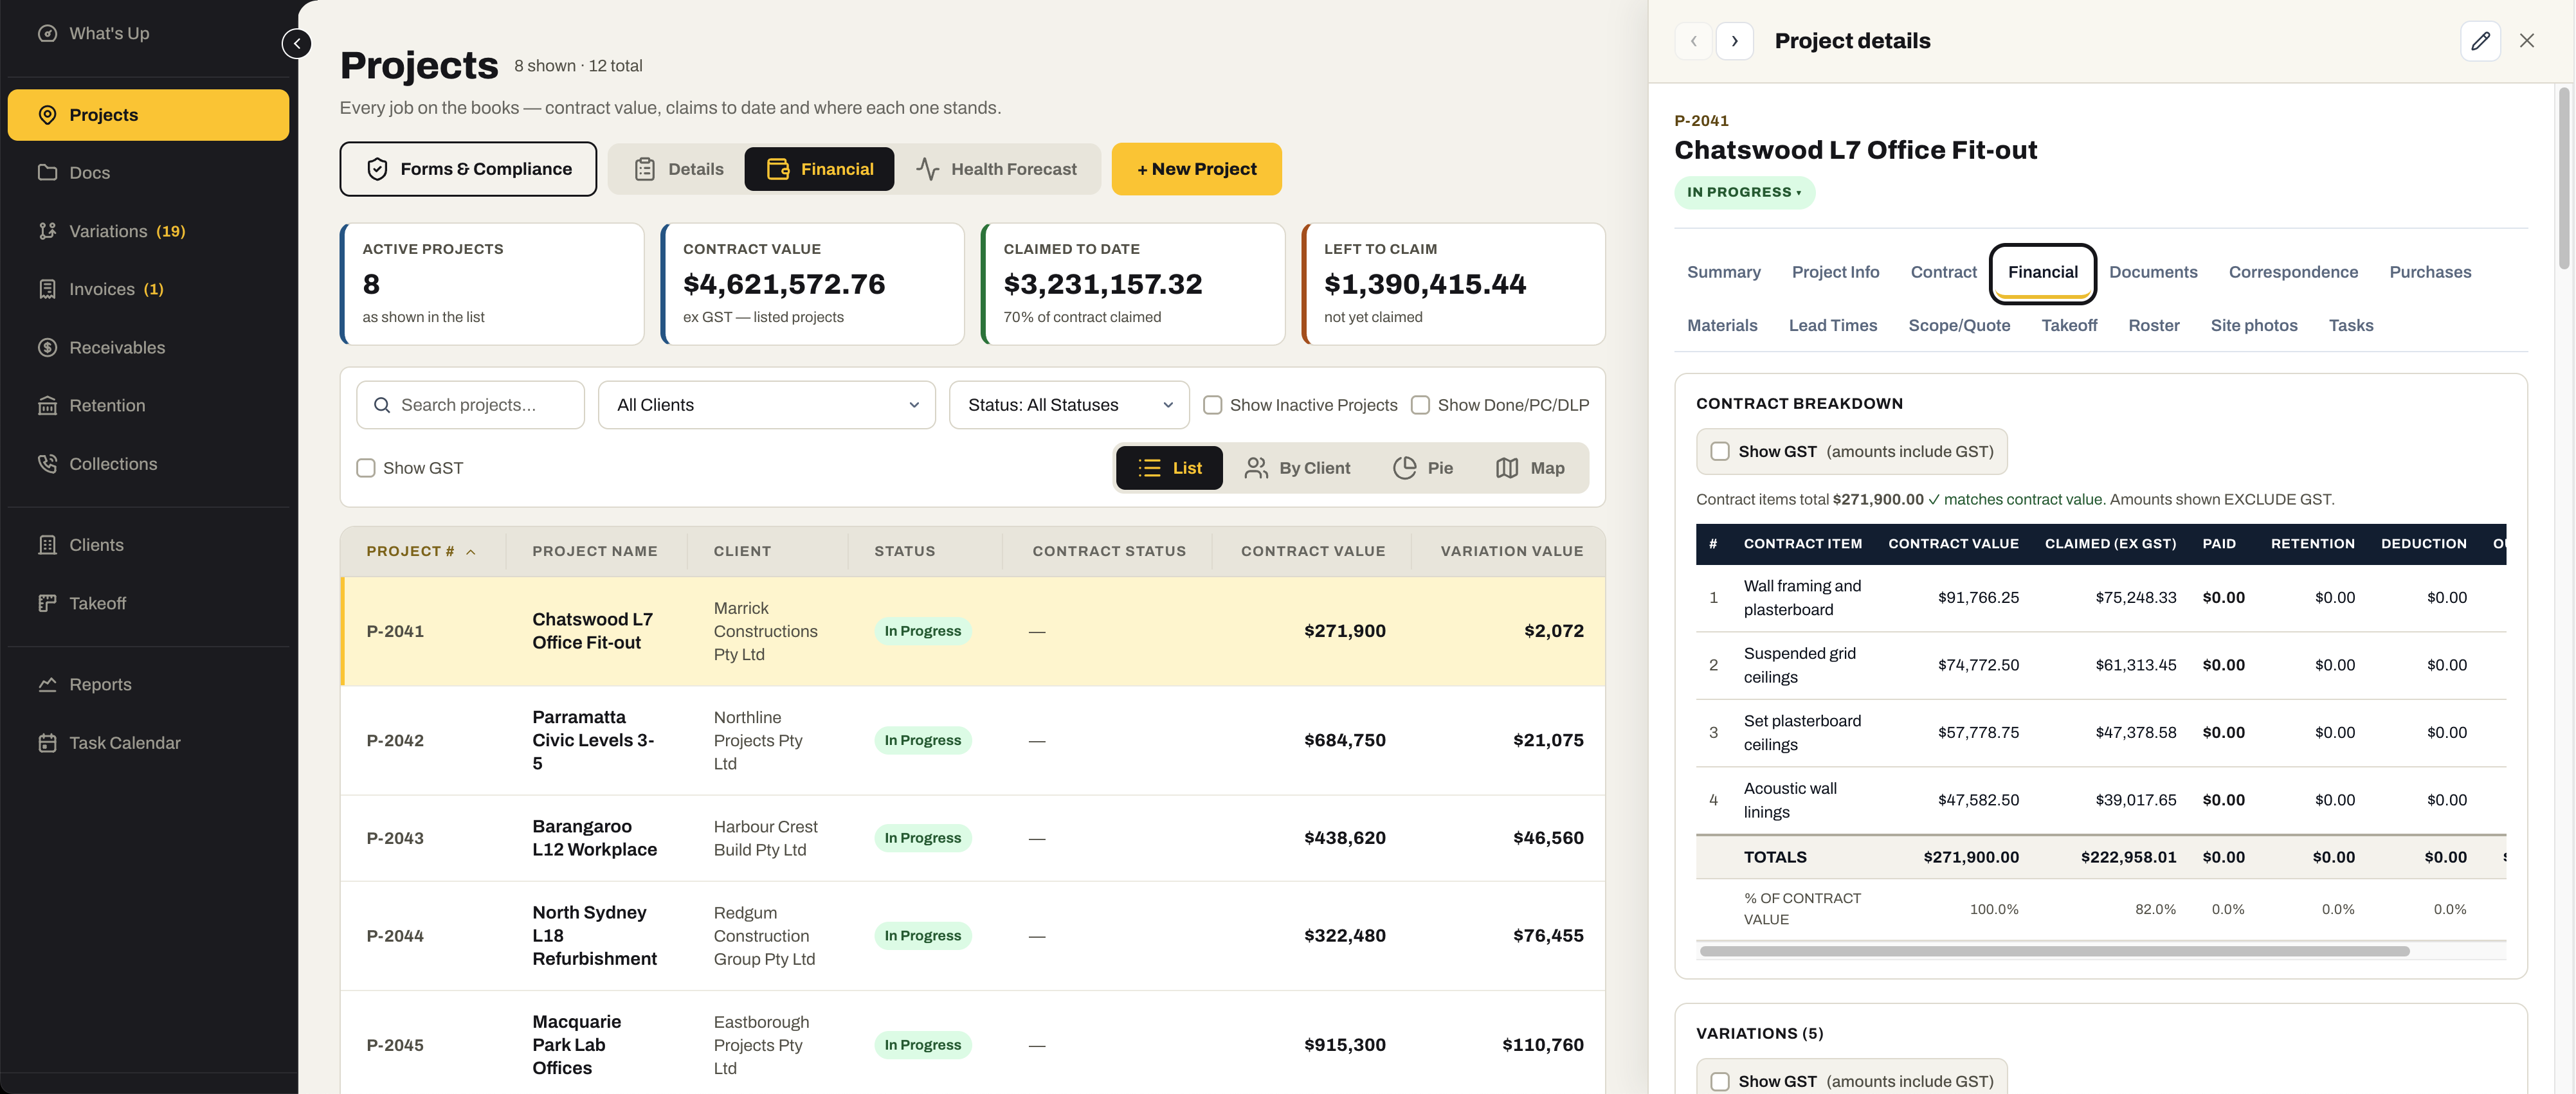
Task: Switch to the Documents tab
Action: pos(2153,272)
